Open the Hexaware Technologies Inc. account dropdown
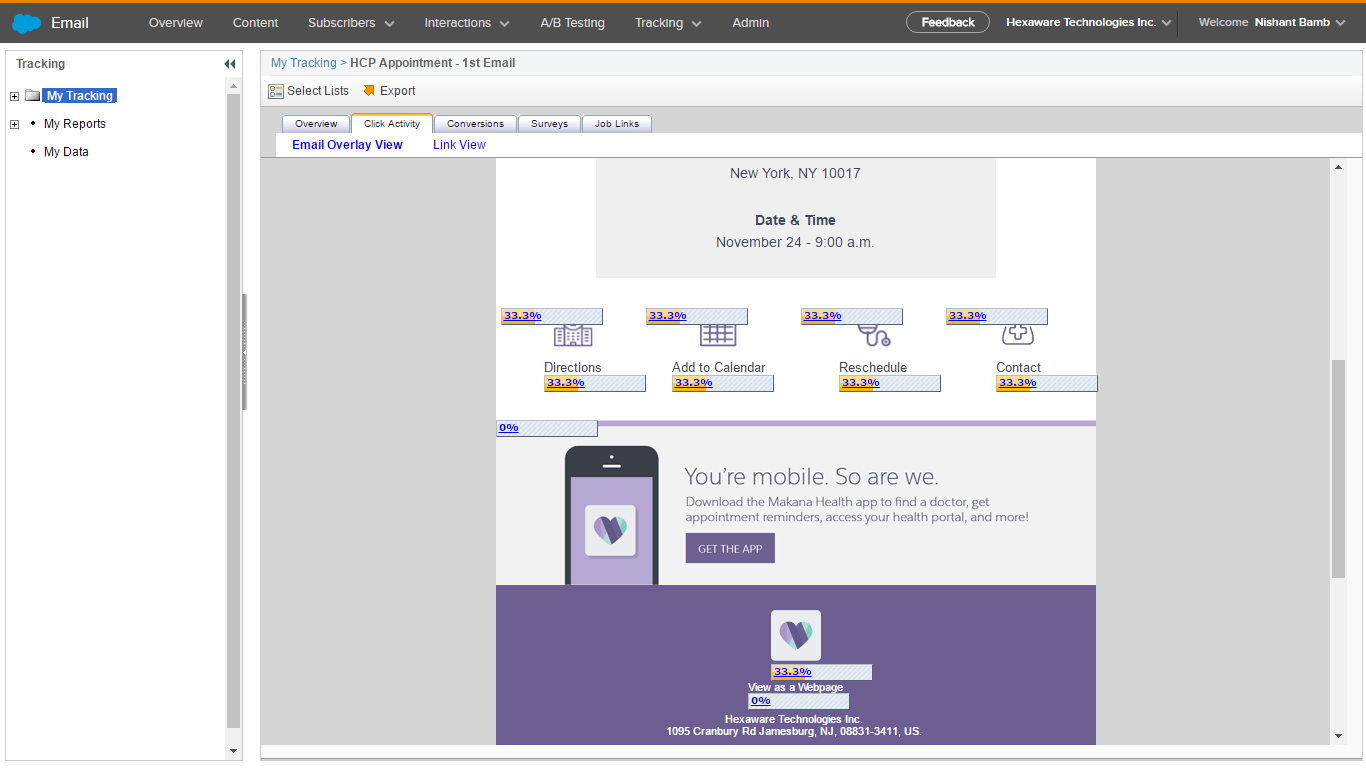Viewport: 1366px width, 768px height. 1088,23
